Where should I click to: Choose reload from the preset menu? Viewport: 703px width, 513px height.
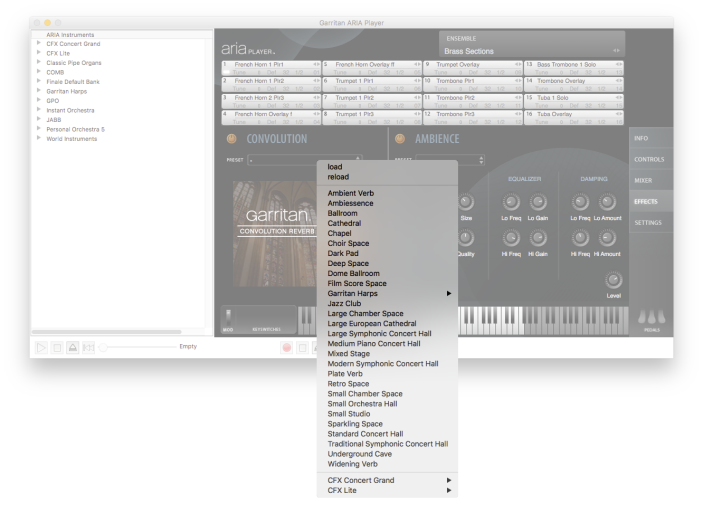[x=338, y=177]
